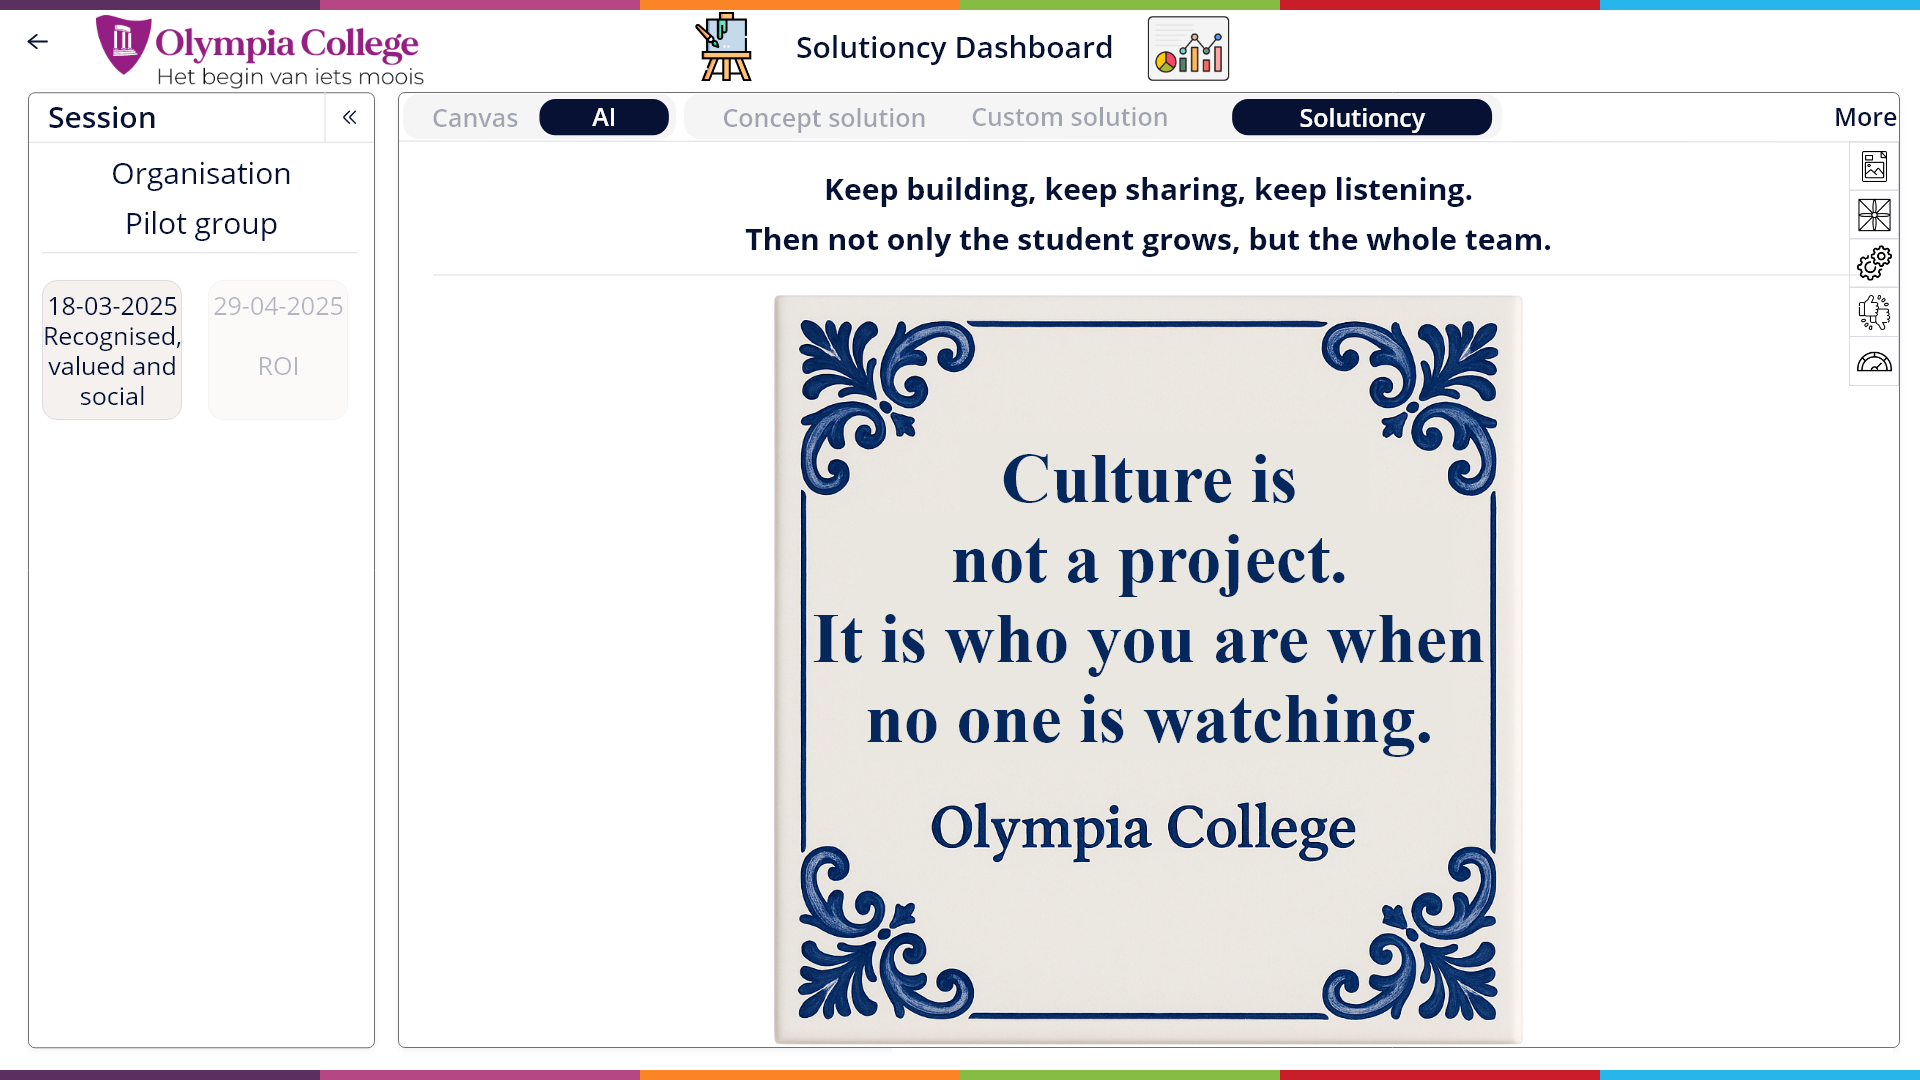The height and width of the screenshot is (1080, 1920).
Task: Click the thumbs-up feedback icon
Action: [1874, 313]
